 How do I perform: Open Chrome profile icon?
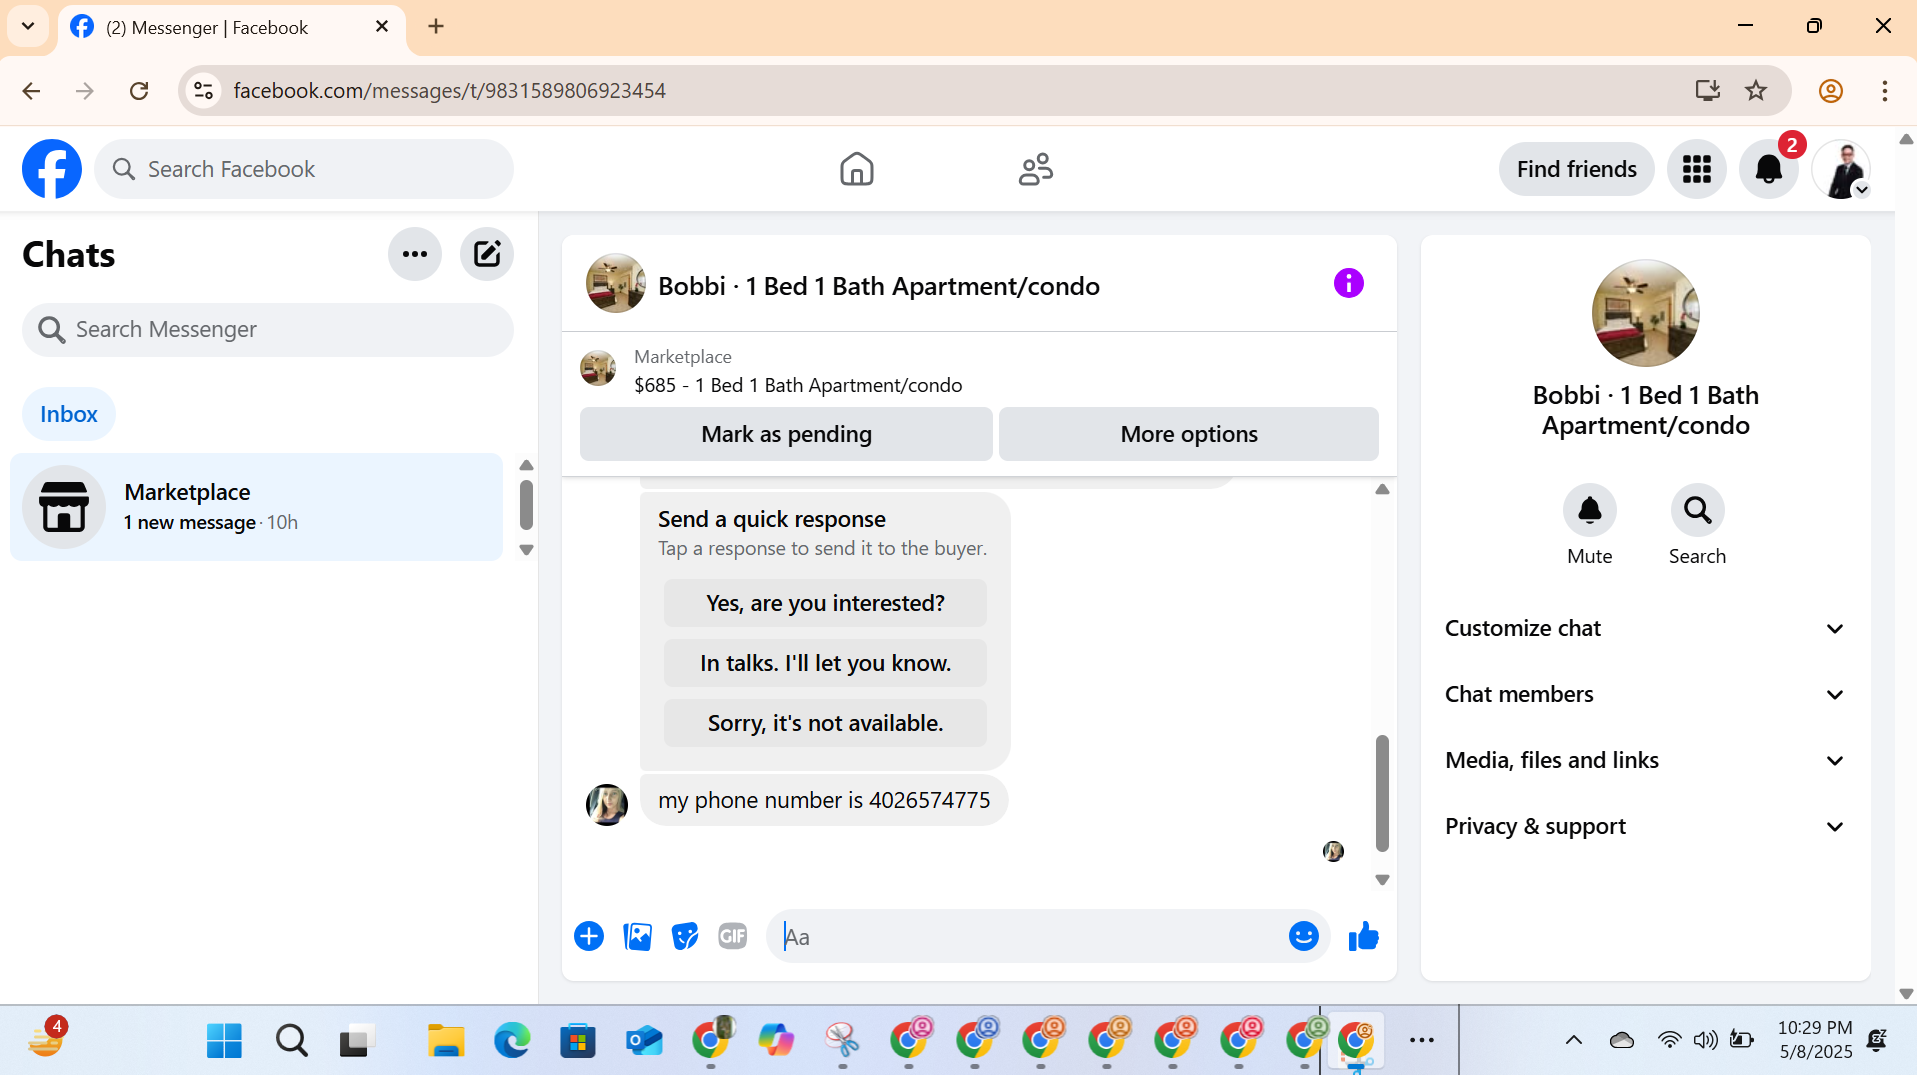pyautogui.click(x=1831, y=91)
